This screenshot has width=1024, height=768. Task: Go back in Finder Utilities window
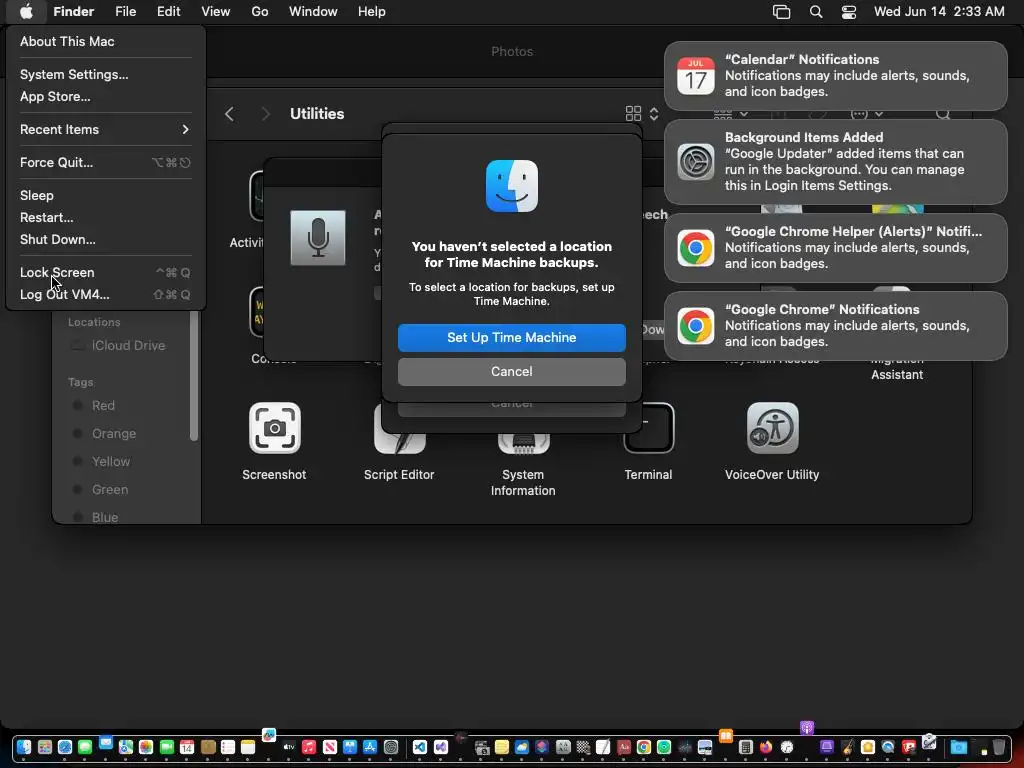pos(229,114)
